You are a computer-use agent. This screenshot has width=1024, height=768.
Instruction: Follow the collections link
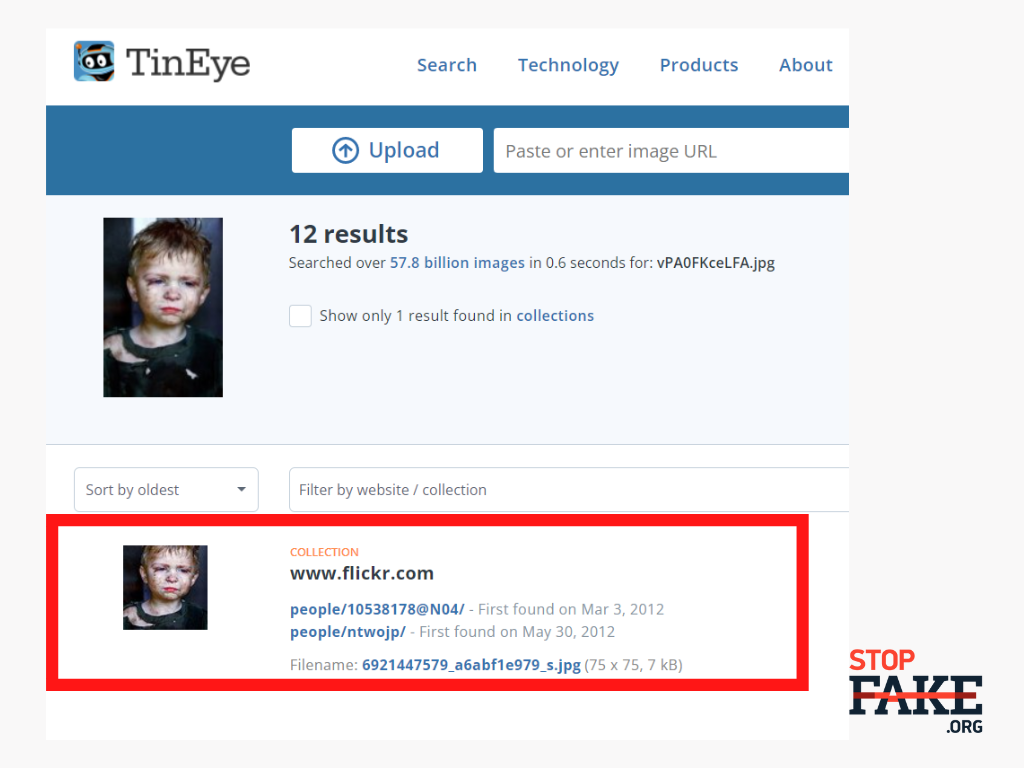(x=555, y=315)
